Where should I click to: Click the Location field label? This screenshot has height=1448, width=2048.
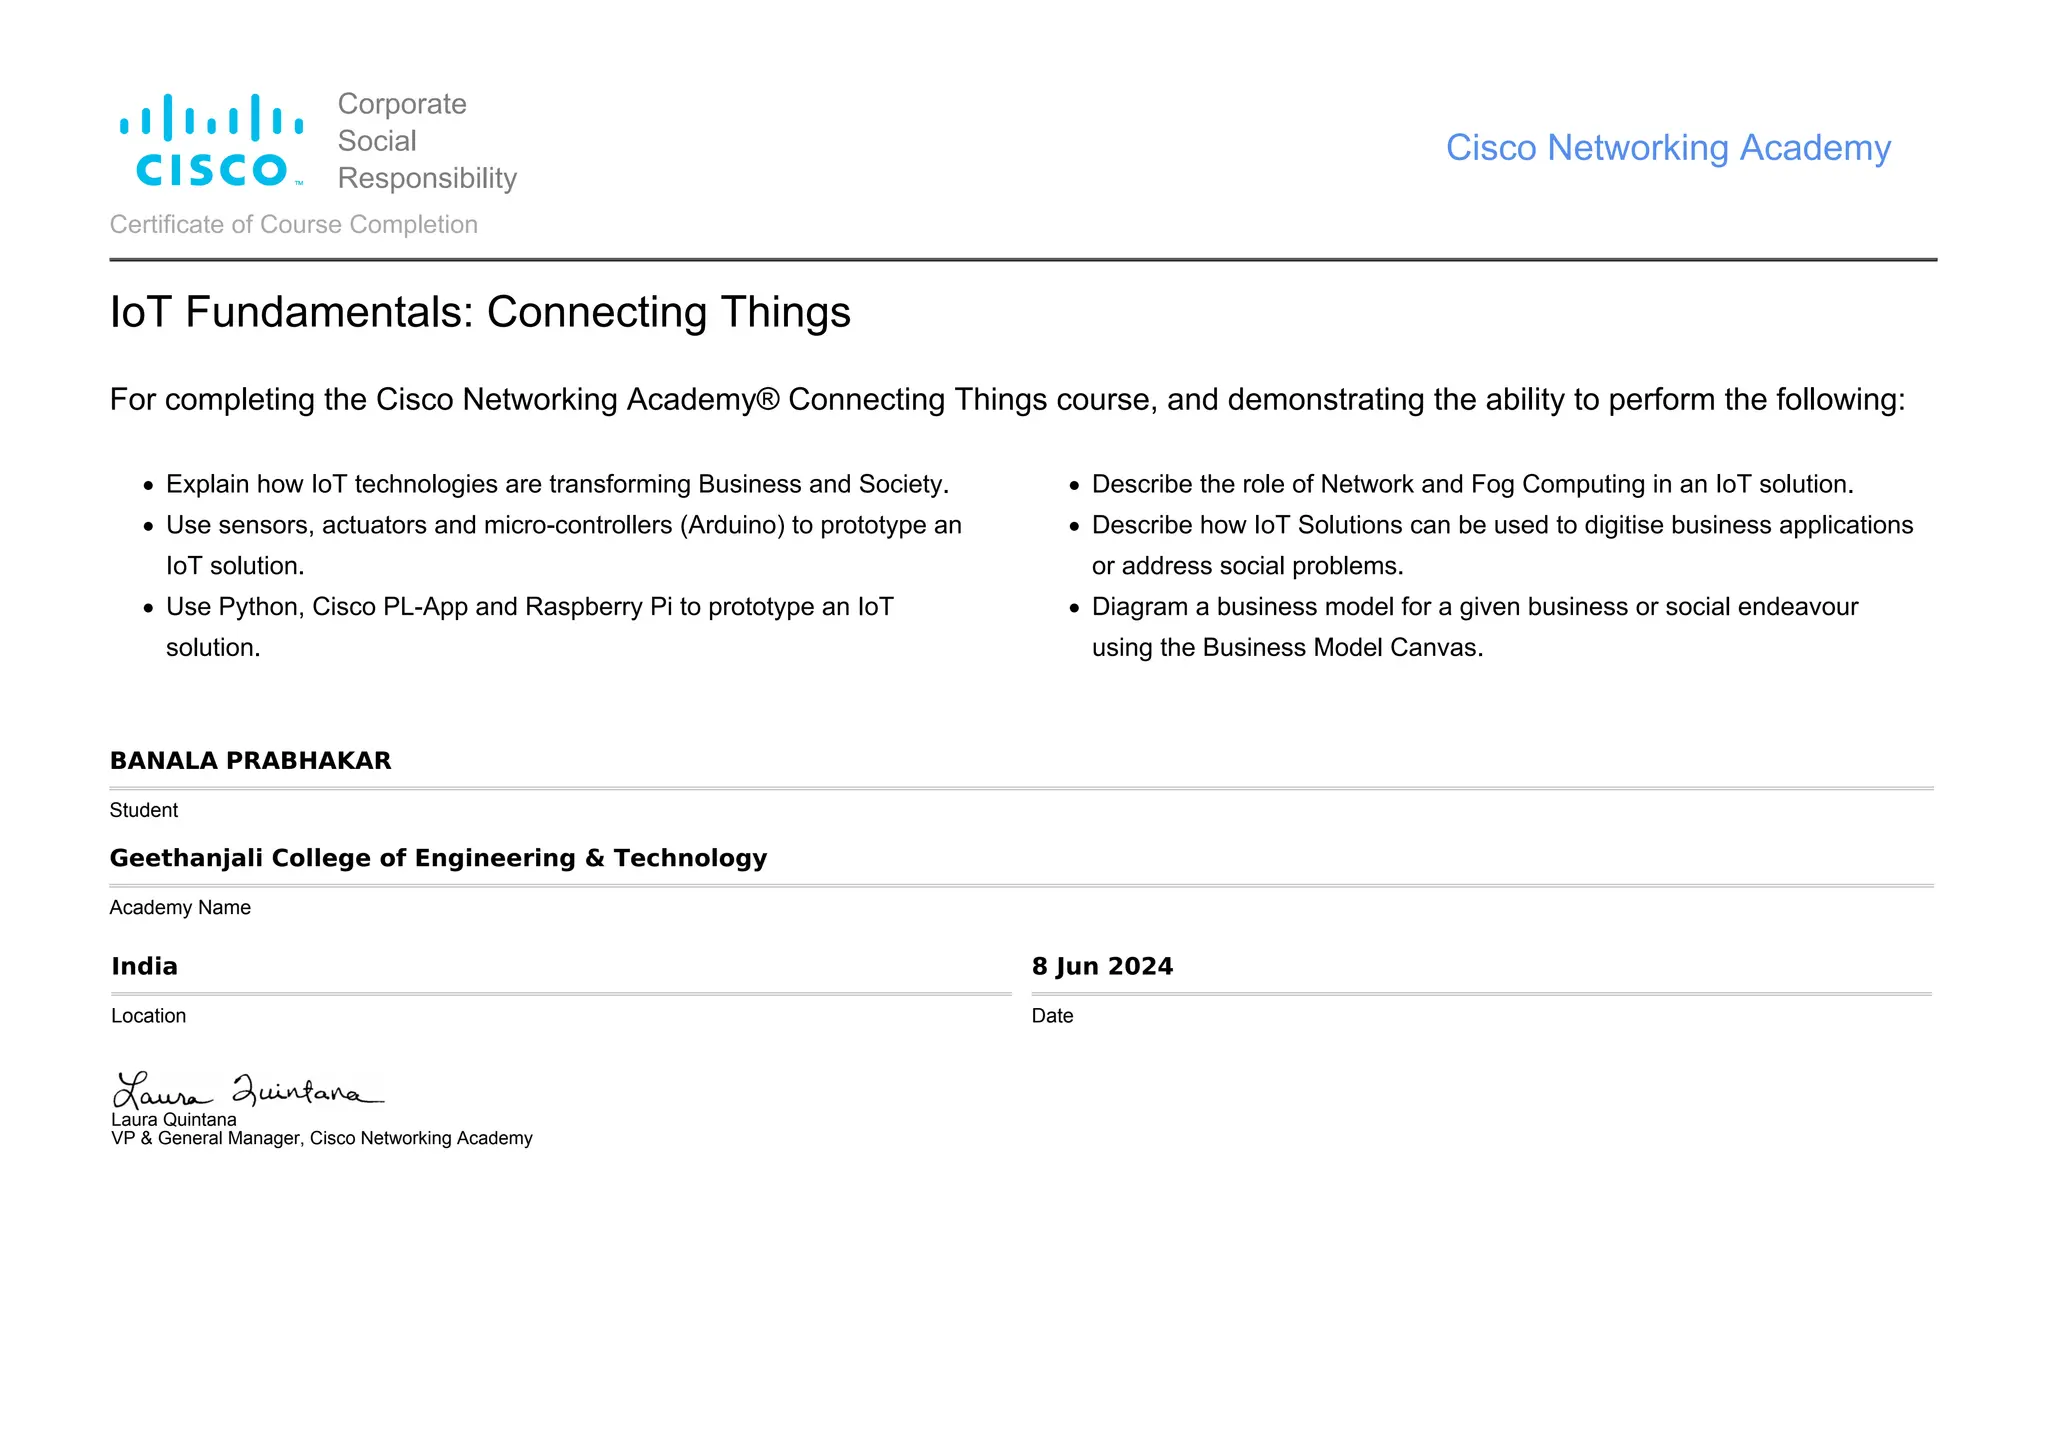click(148, 1016)
